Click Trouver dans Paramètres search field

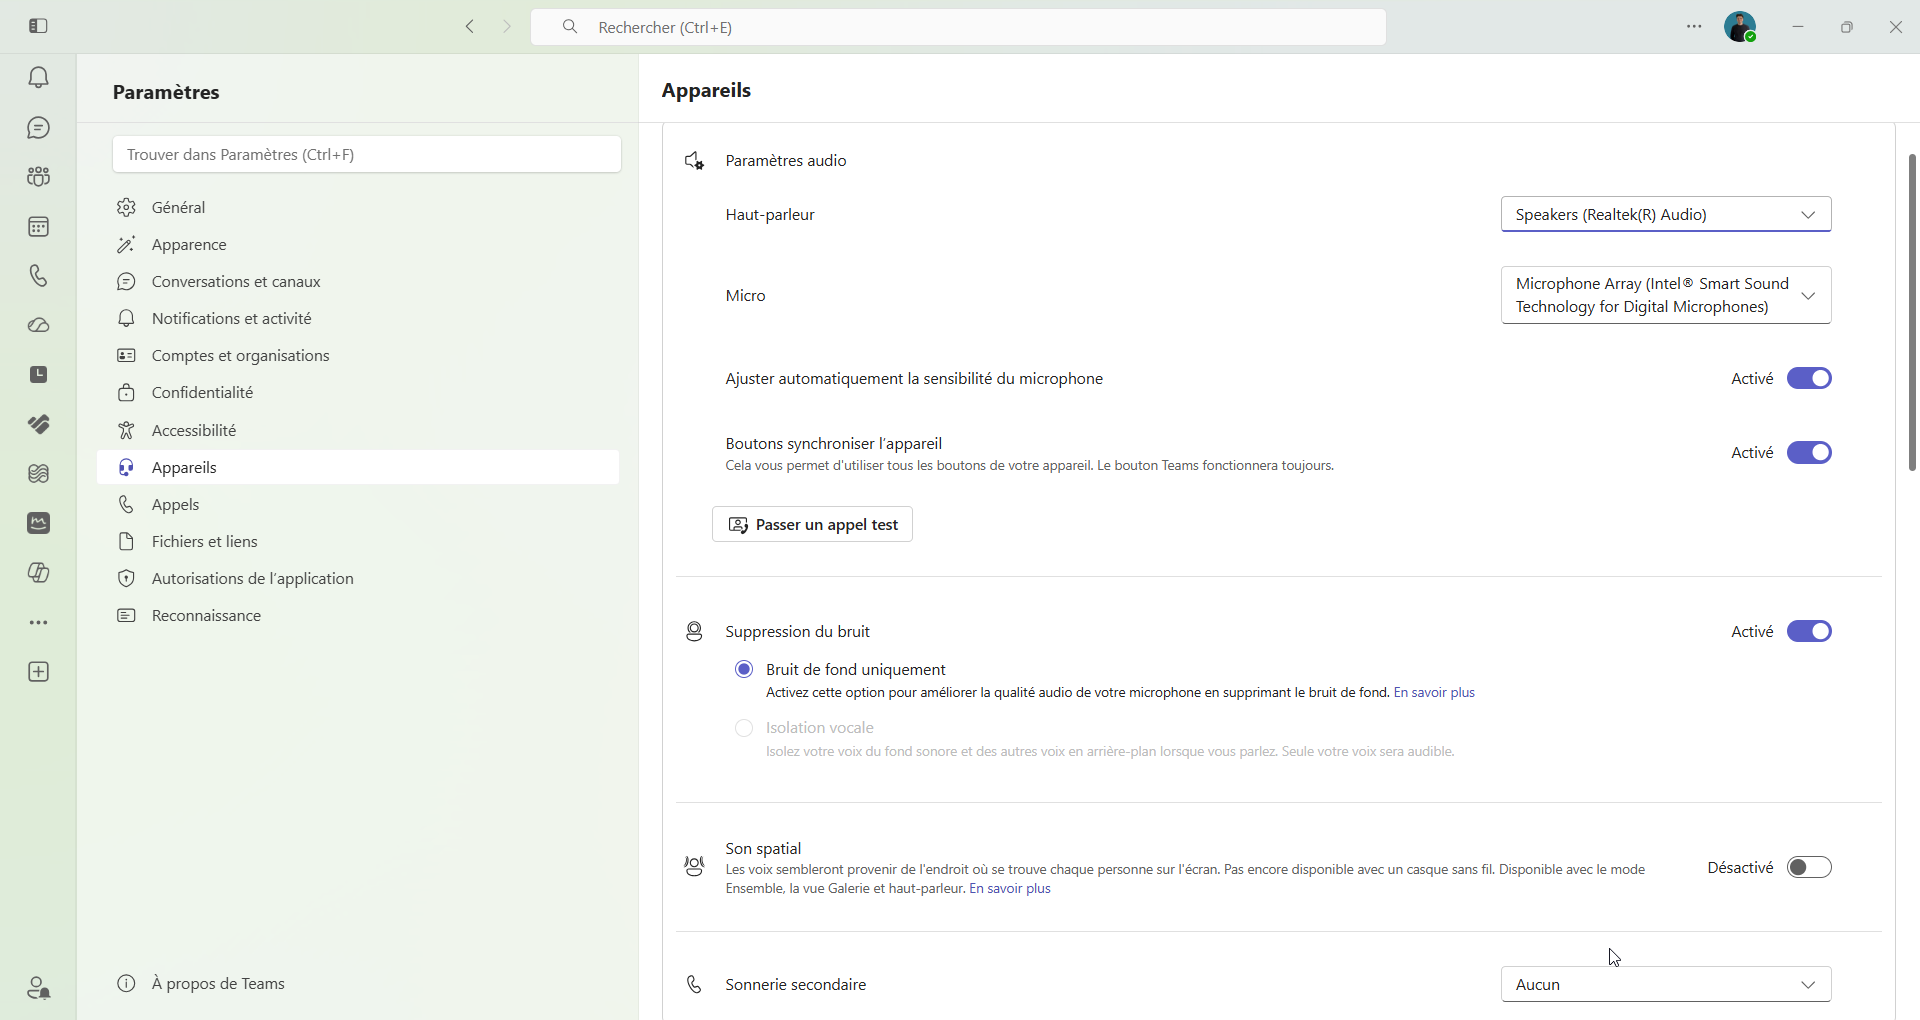[x=367, y=154]
